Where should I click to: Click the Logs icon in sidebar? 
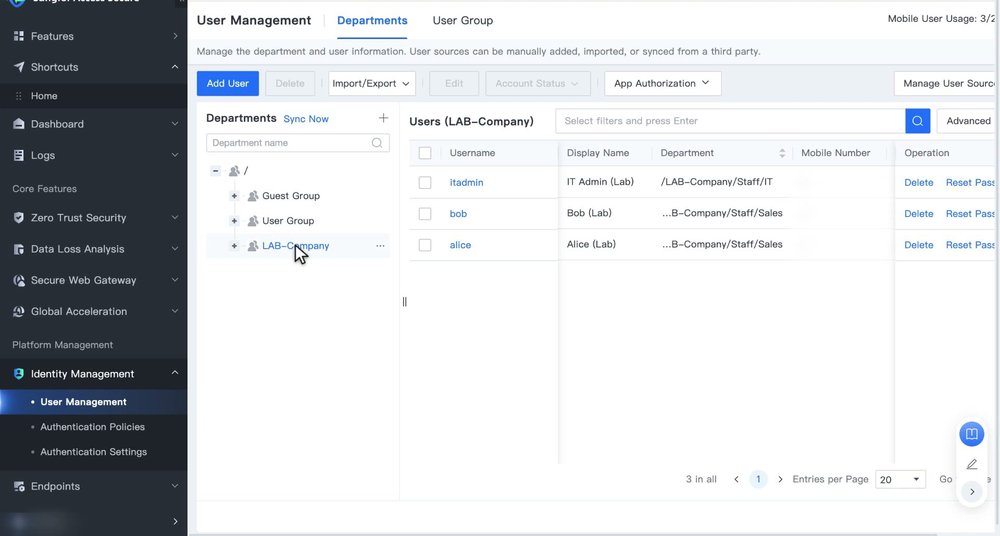(x=18, y=155)
